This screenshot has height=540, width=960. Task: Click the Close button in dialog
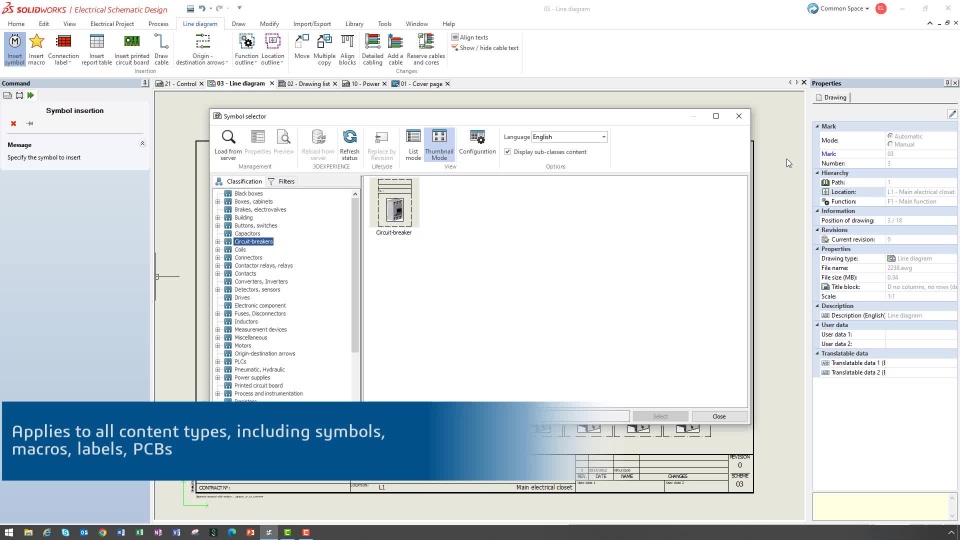pyautogui.click(x=719, y=416)
